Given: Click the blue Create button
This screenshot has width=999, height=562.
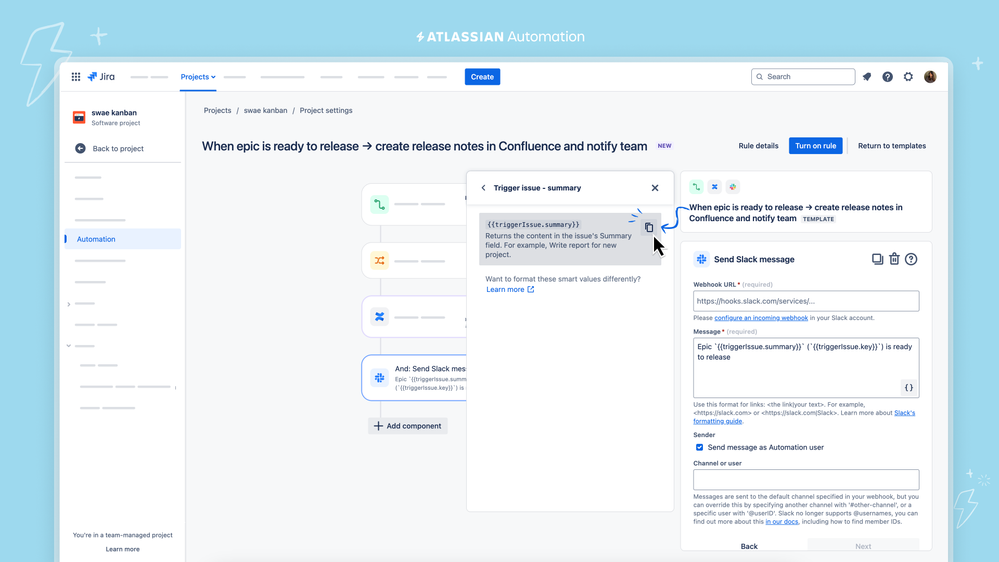Looking at the screenshot, I should [x=482, y=76].
